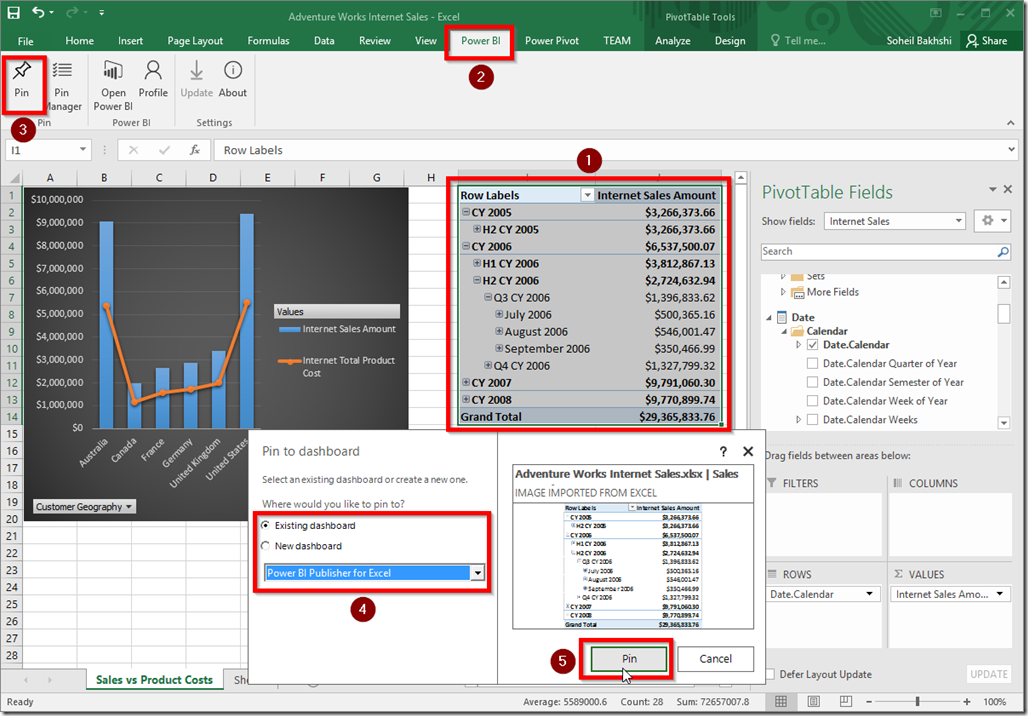Screen dimensions: 1028x716
Task: Click the PivotTable Fields search box
Action: point(885,252)
